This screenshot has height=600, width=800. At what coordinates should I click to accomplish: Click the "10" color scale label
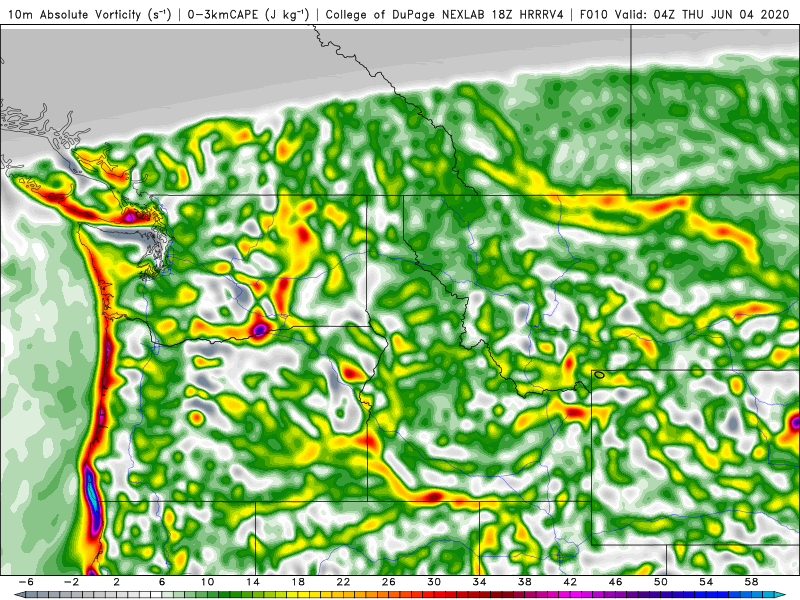click(x=207, y=582)
